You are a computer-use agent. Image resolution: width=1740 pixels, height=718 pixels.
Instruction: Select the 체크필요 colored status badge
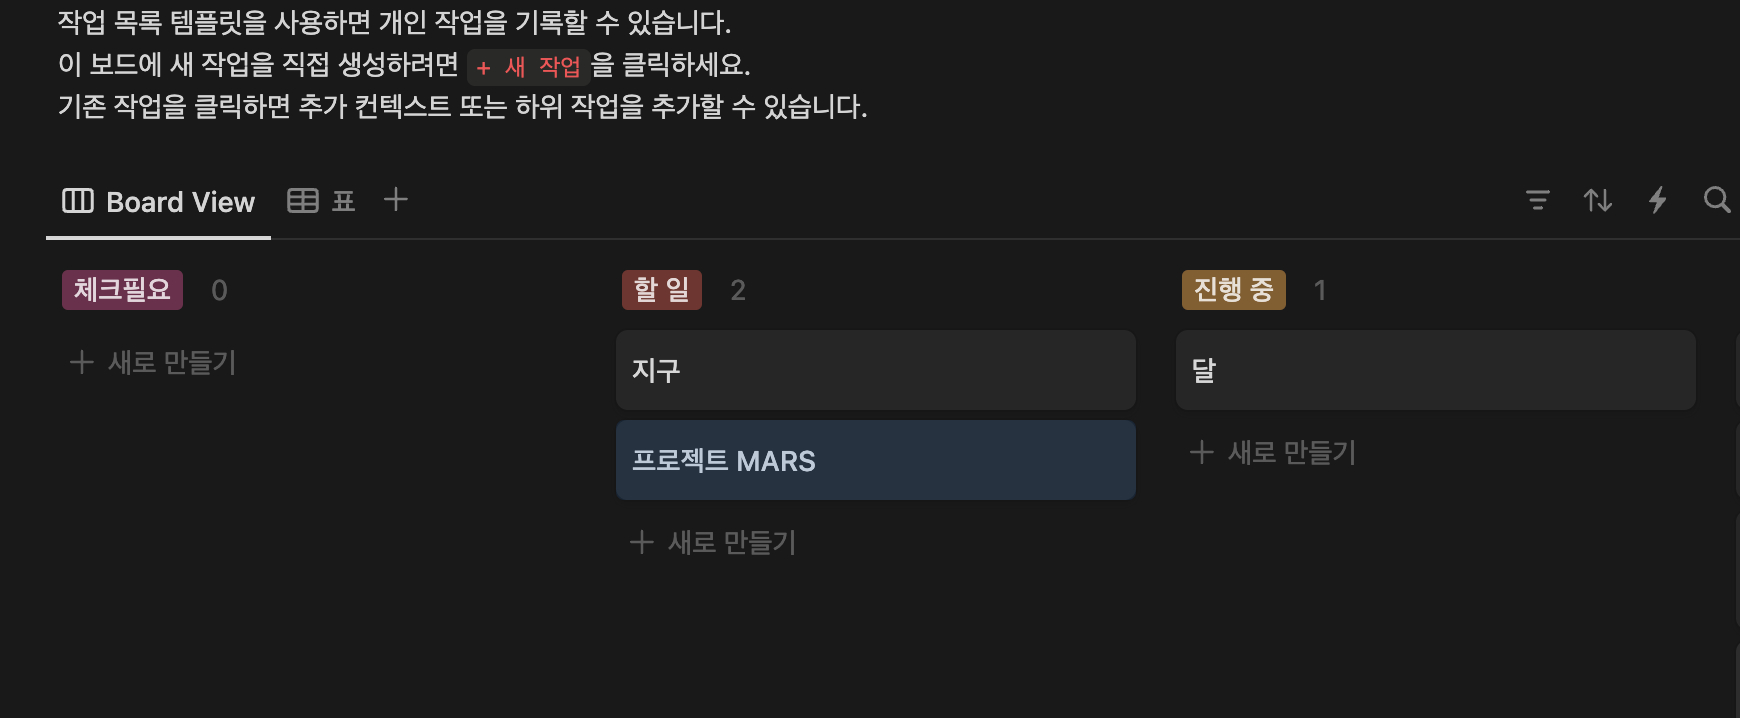click(121, 289)
